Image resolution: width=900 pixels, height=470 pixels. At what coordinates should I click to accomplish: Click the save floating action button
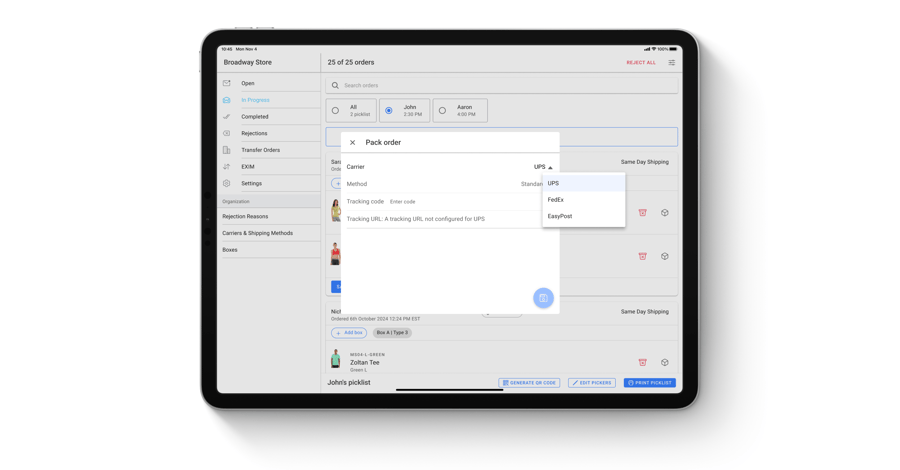pos(543,298)
